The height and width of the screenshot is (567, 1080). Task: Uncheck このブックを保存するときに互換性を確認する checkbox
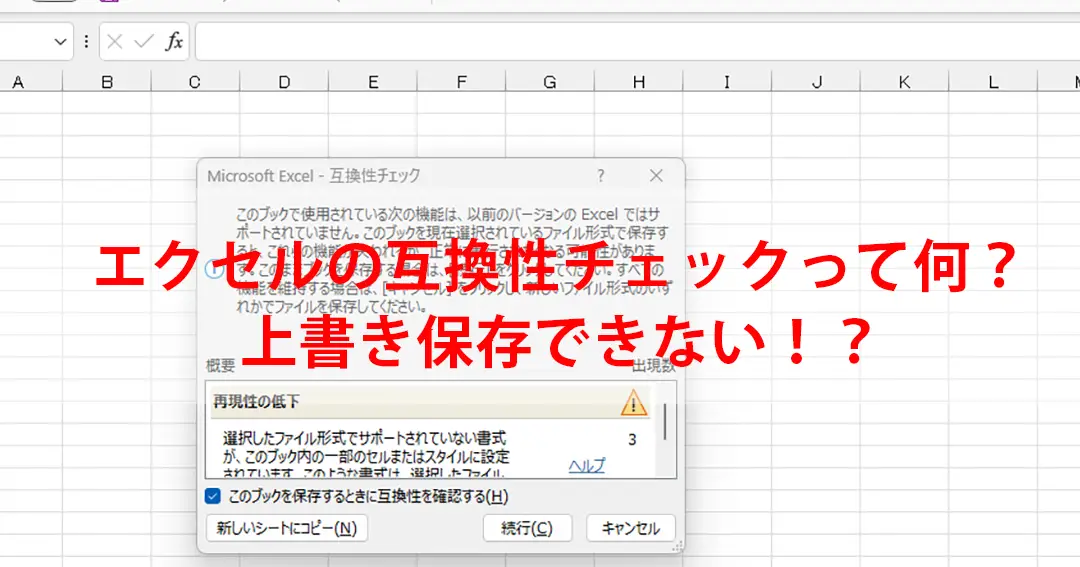click(213, 496)
